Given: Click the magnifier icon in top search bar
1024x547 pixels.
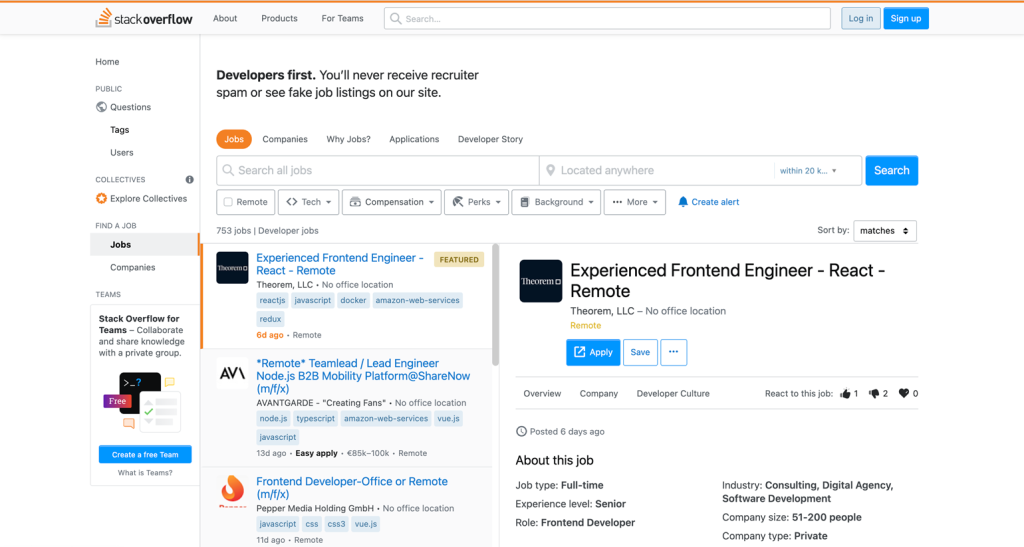Looking at the screenshot, I should (x=395, y=18).
